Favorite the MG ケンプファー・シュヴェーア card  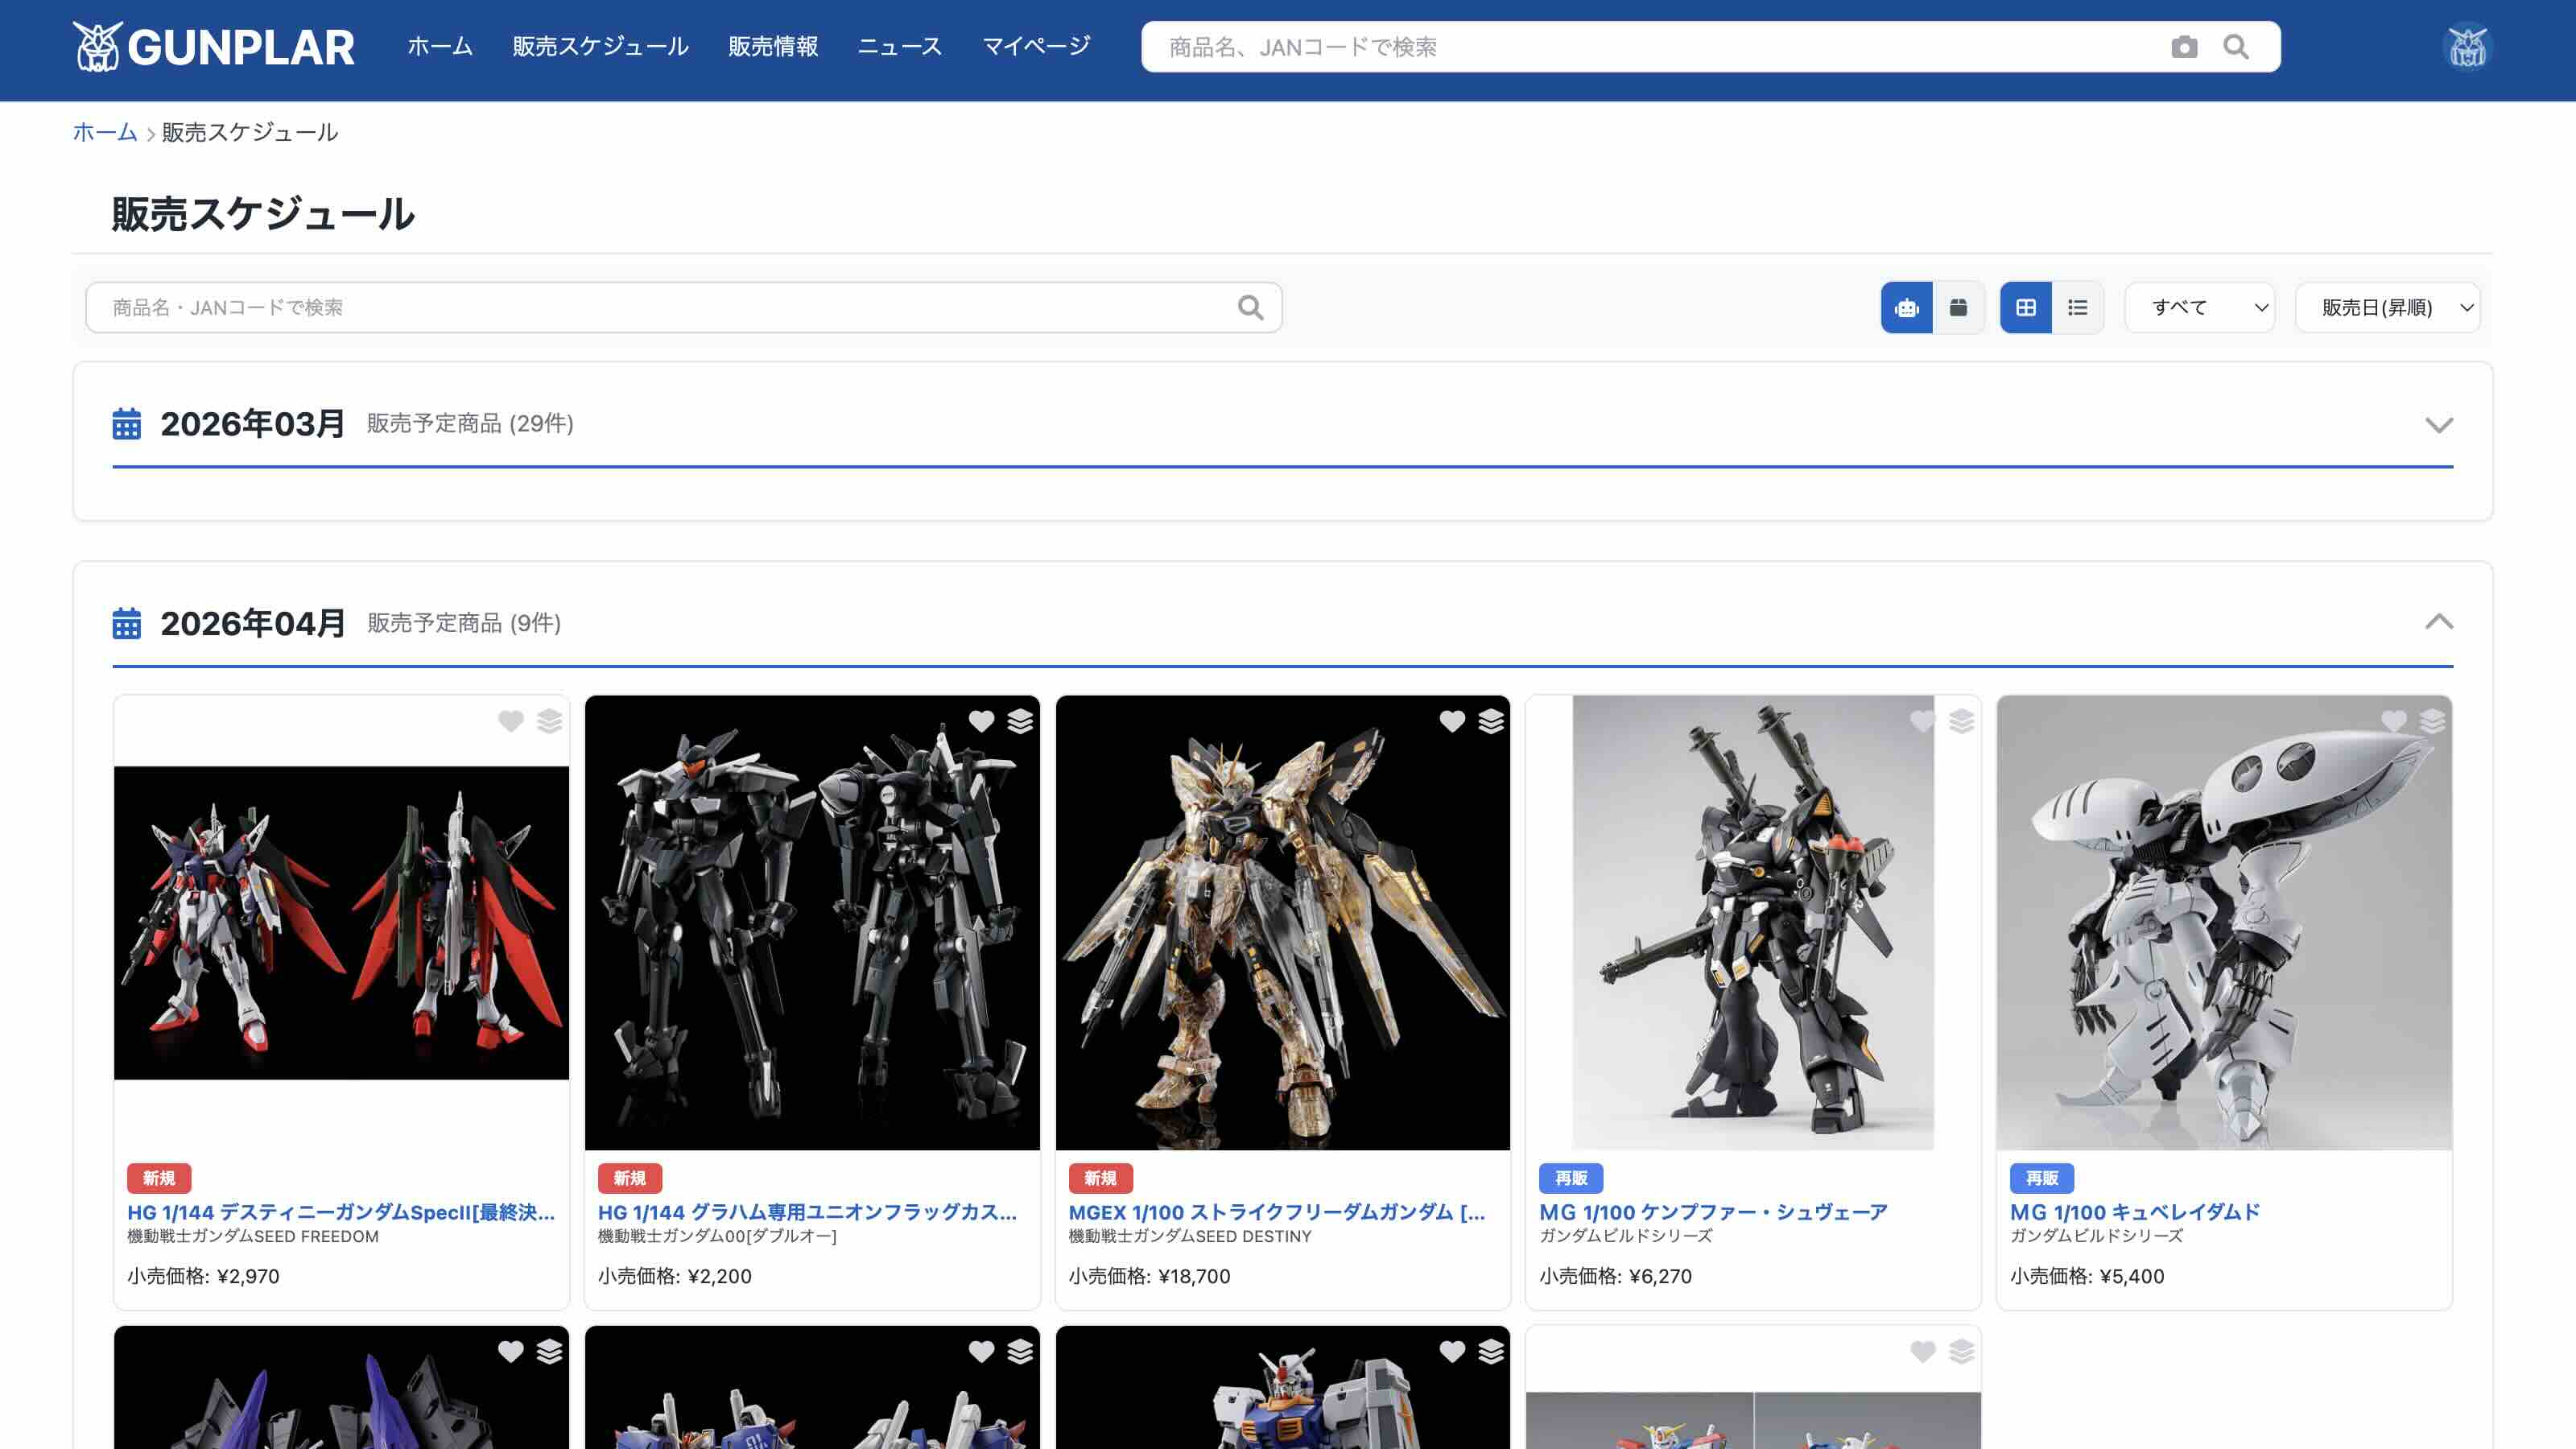[1922, 721]
